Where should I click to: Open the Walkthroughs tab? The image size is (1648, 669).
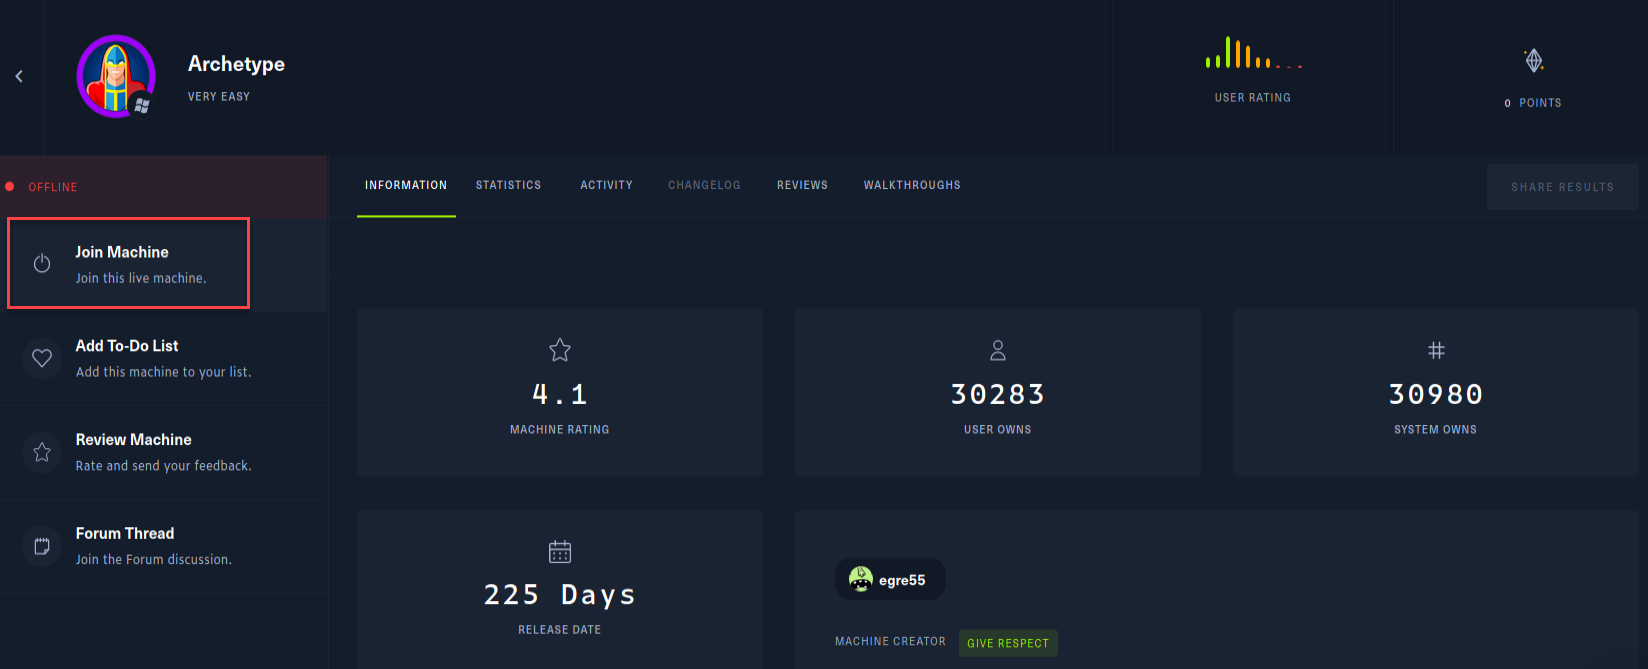click(x=912, y=185)
